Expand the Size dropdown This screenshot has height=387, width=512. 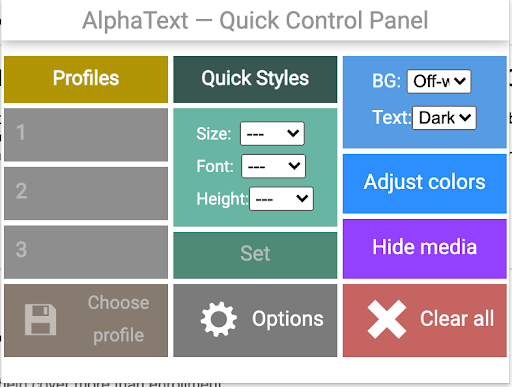tap(272, 134)
